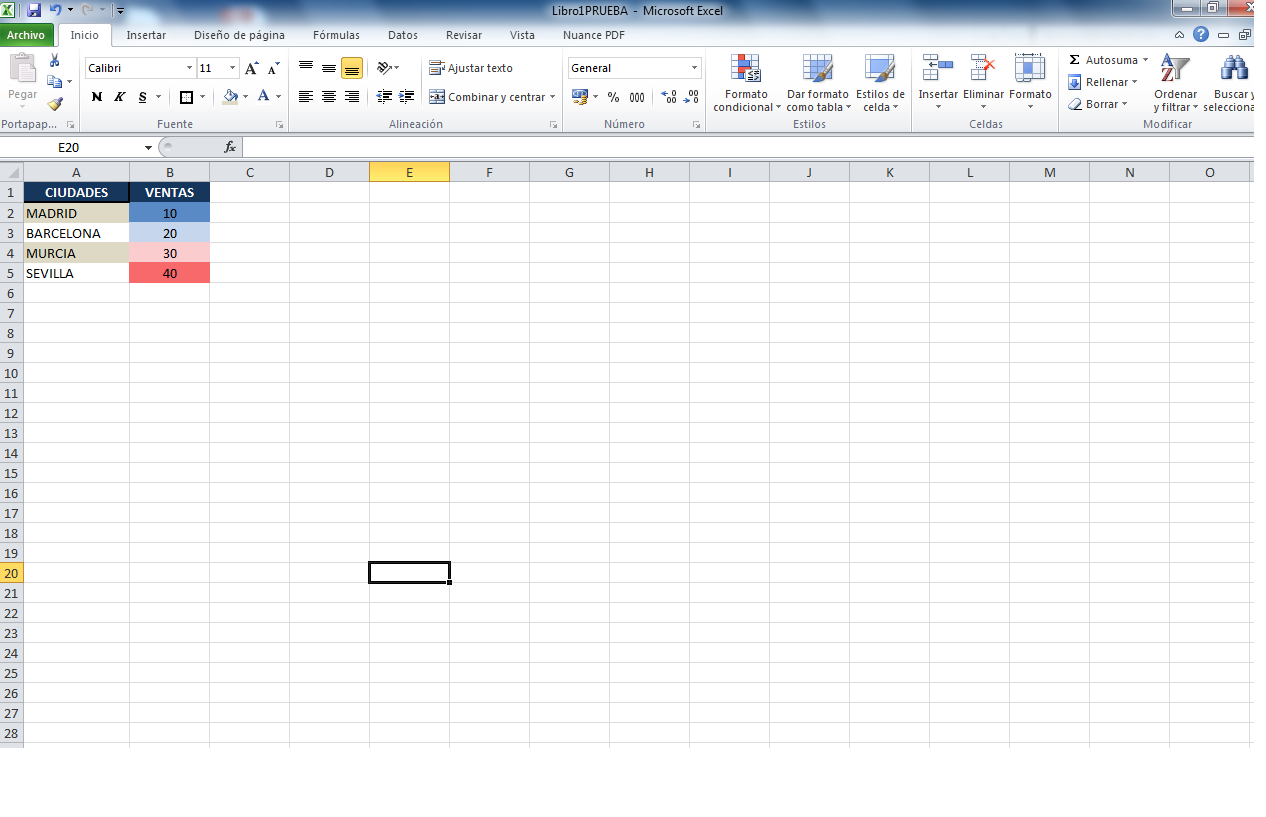Open Dar formato como tabla gallery
The height and width of the screenshot is (817, 1266).
(x=818, y=84)
